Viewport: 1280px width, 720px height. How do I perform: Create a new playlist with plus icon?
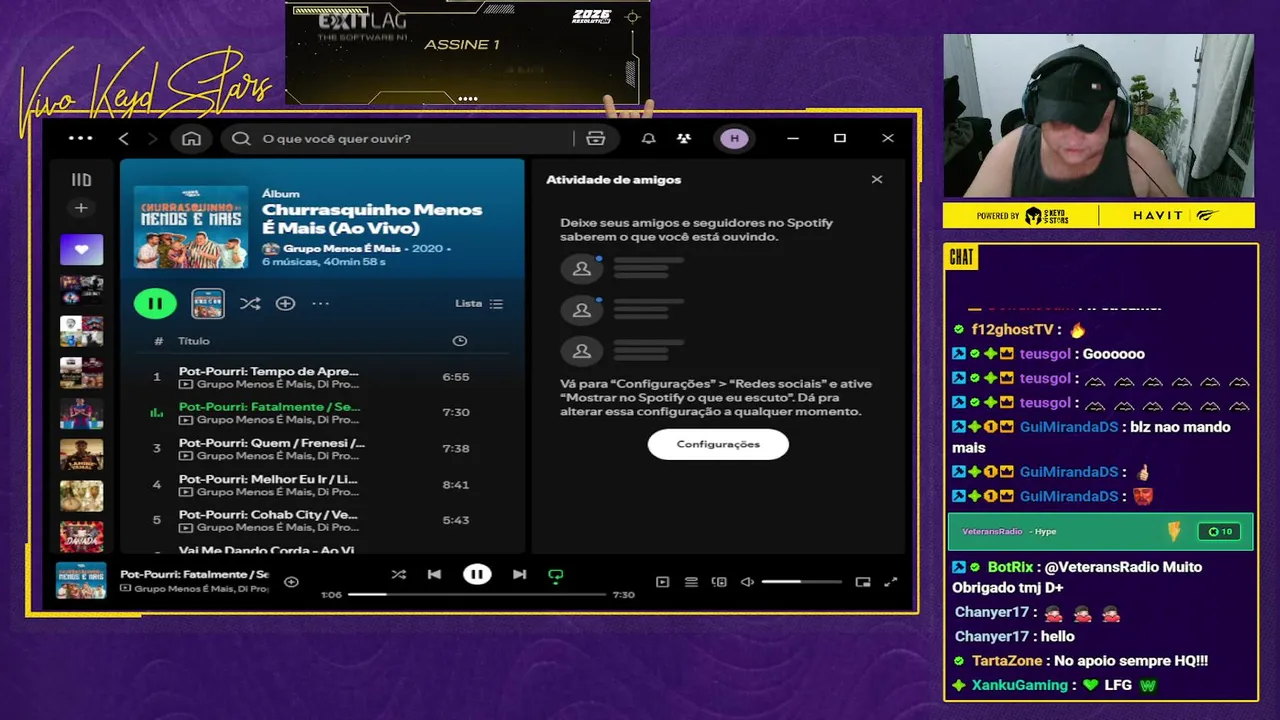coord(81,208)
